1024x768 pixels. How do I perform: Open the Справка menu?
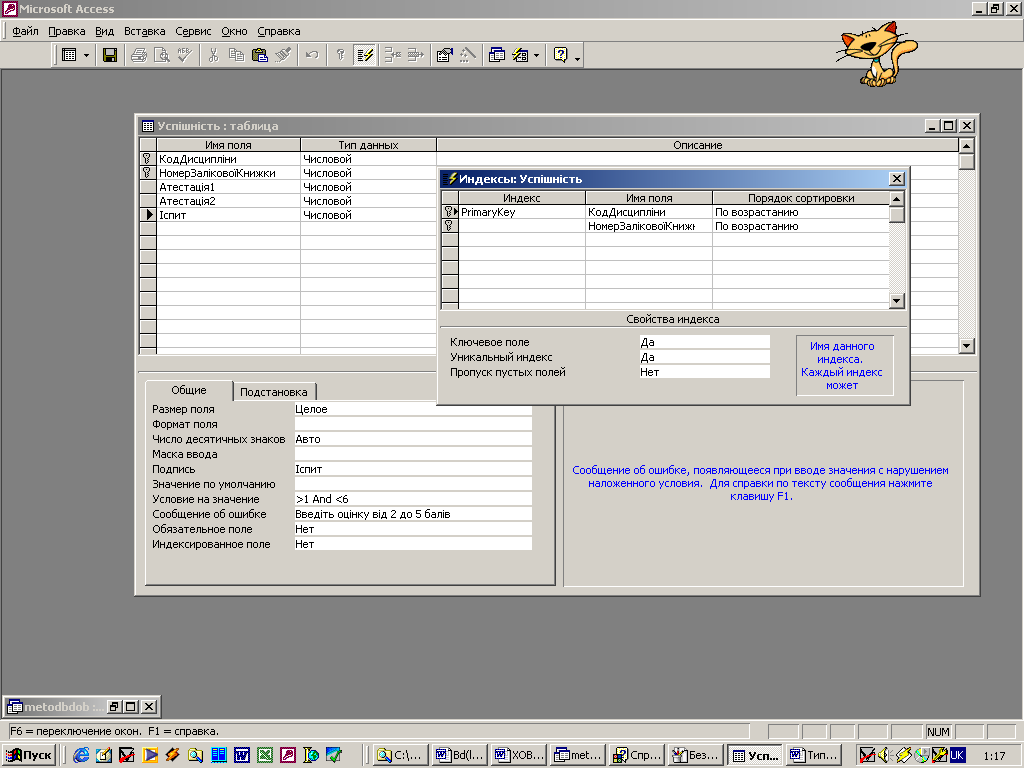click(x=279, y=31)
